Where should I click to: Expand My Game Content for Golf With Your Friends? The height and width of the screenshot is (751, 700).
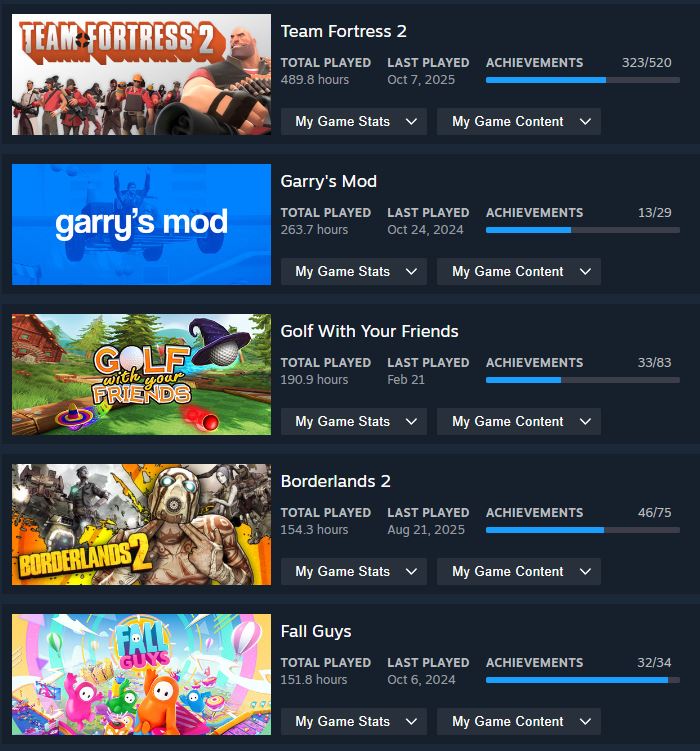point(519,421)
